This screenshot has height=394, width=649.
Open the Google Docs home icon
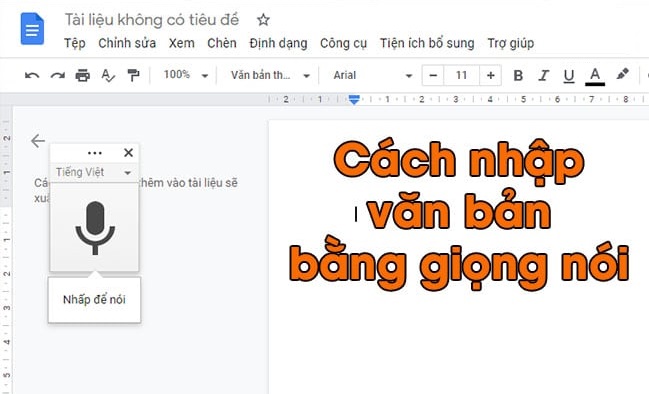(32, 29)
